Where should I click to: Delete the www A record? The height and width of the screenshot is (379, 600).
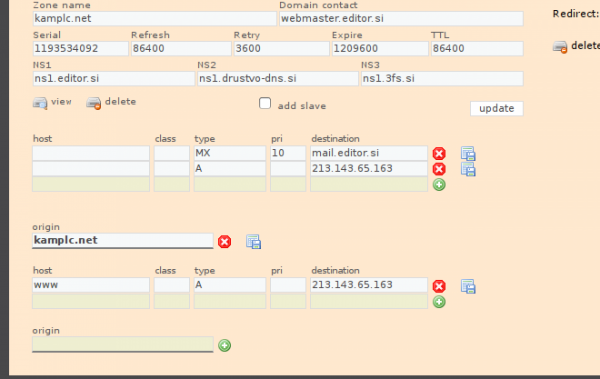[x=439, y=286]
